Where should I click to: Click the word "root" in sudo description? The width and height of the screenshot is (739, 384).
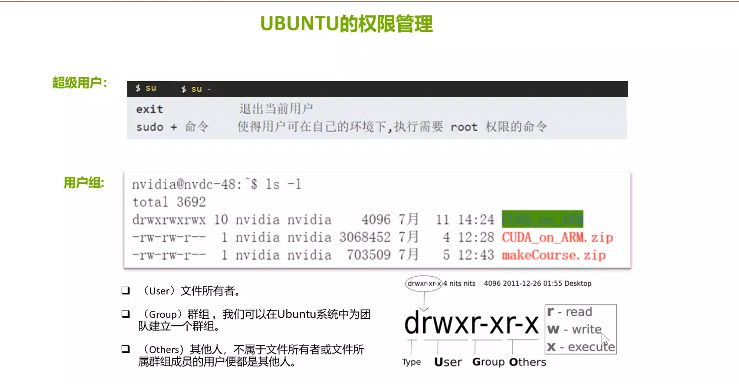tap(464, 127)
